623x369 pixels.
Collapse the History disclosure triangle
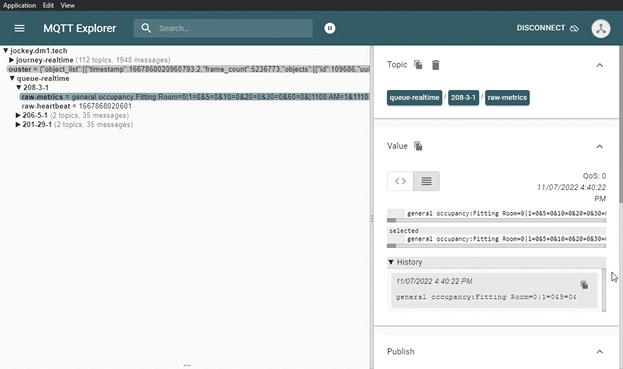[391, 262]
